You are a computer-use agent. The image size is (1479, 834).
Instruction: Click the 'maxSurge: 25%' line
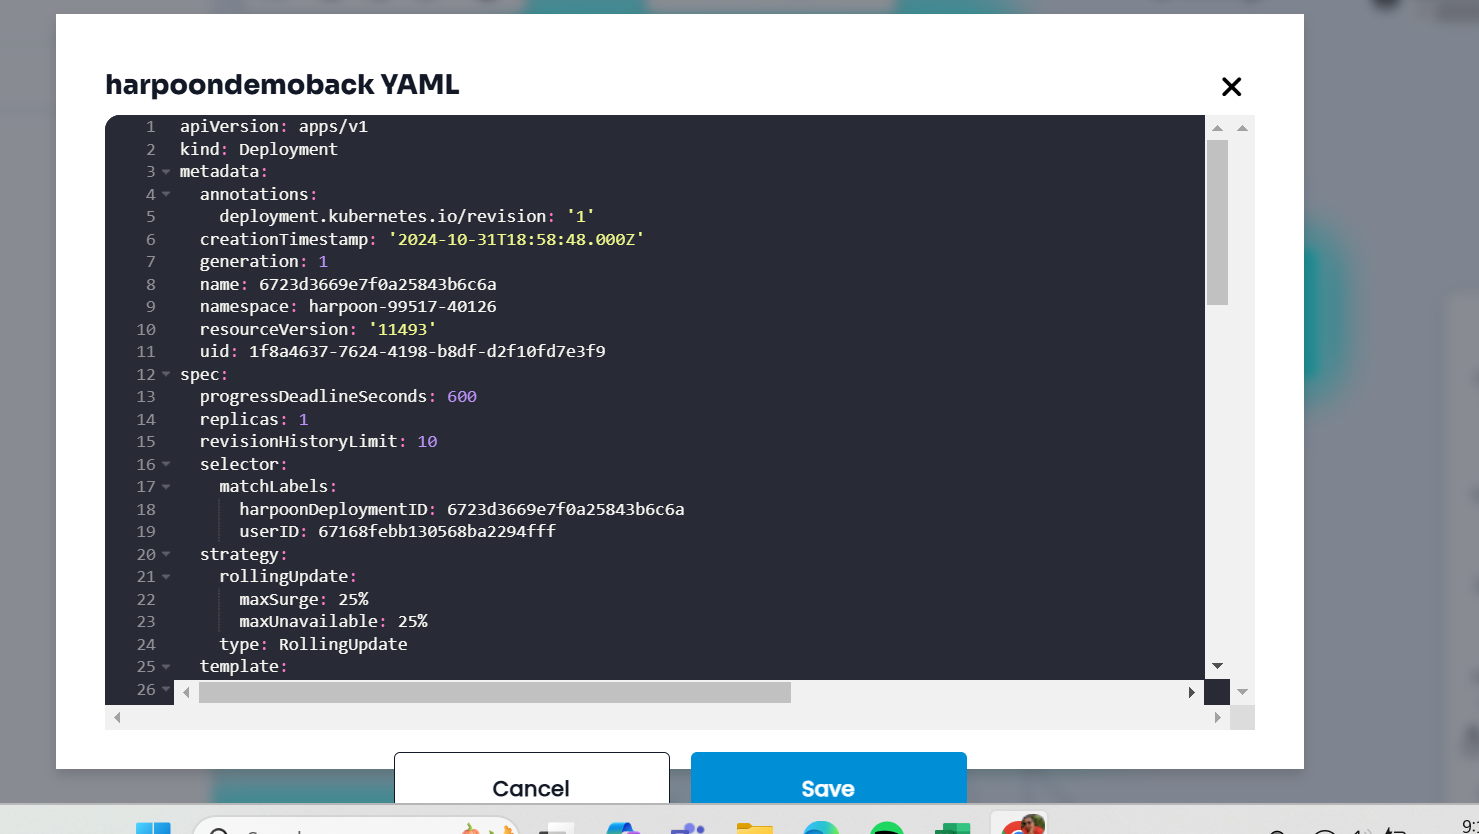tap(304, 599)
